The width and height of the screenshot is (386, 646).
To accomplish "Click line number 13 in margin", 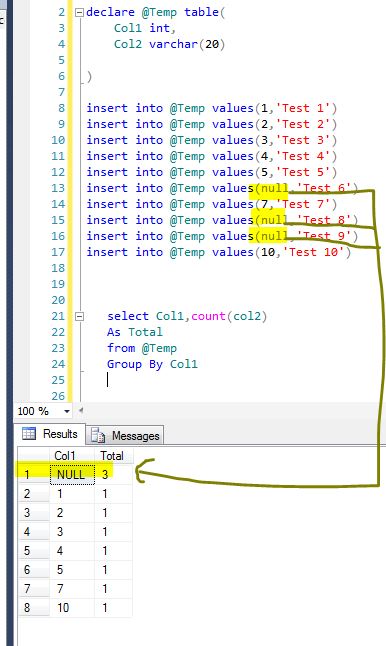I will point(58,188).
